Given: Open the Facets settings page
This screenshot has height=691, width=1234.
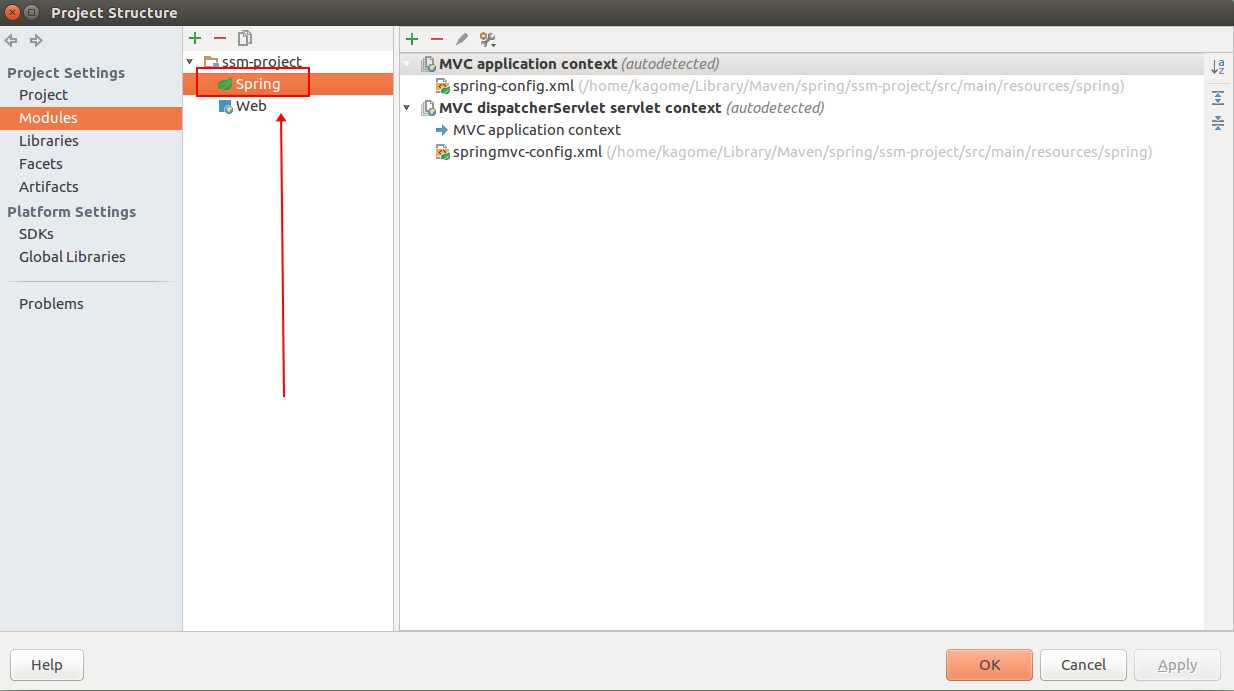Looking at the screenshot, I should tap(41, 164).
